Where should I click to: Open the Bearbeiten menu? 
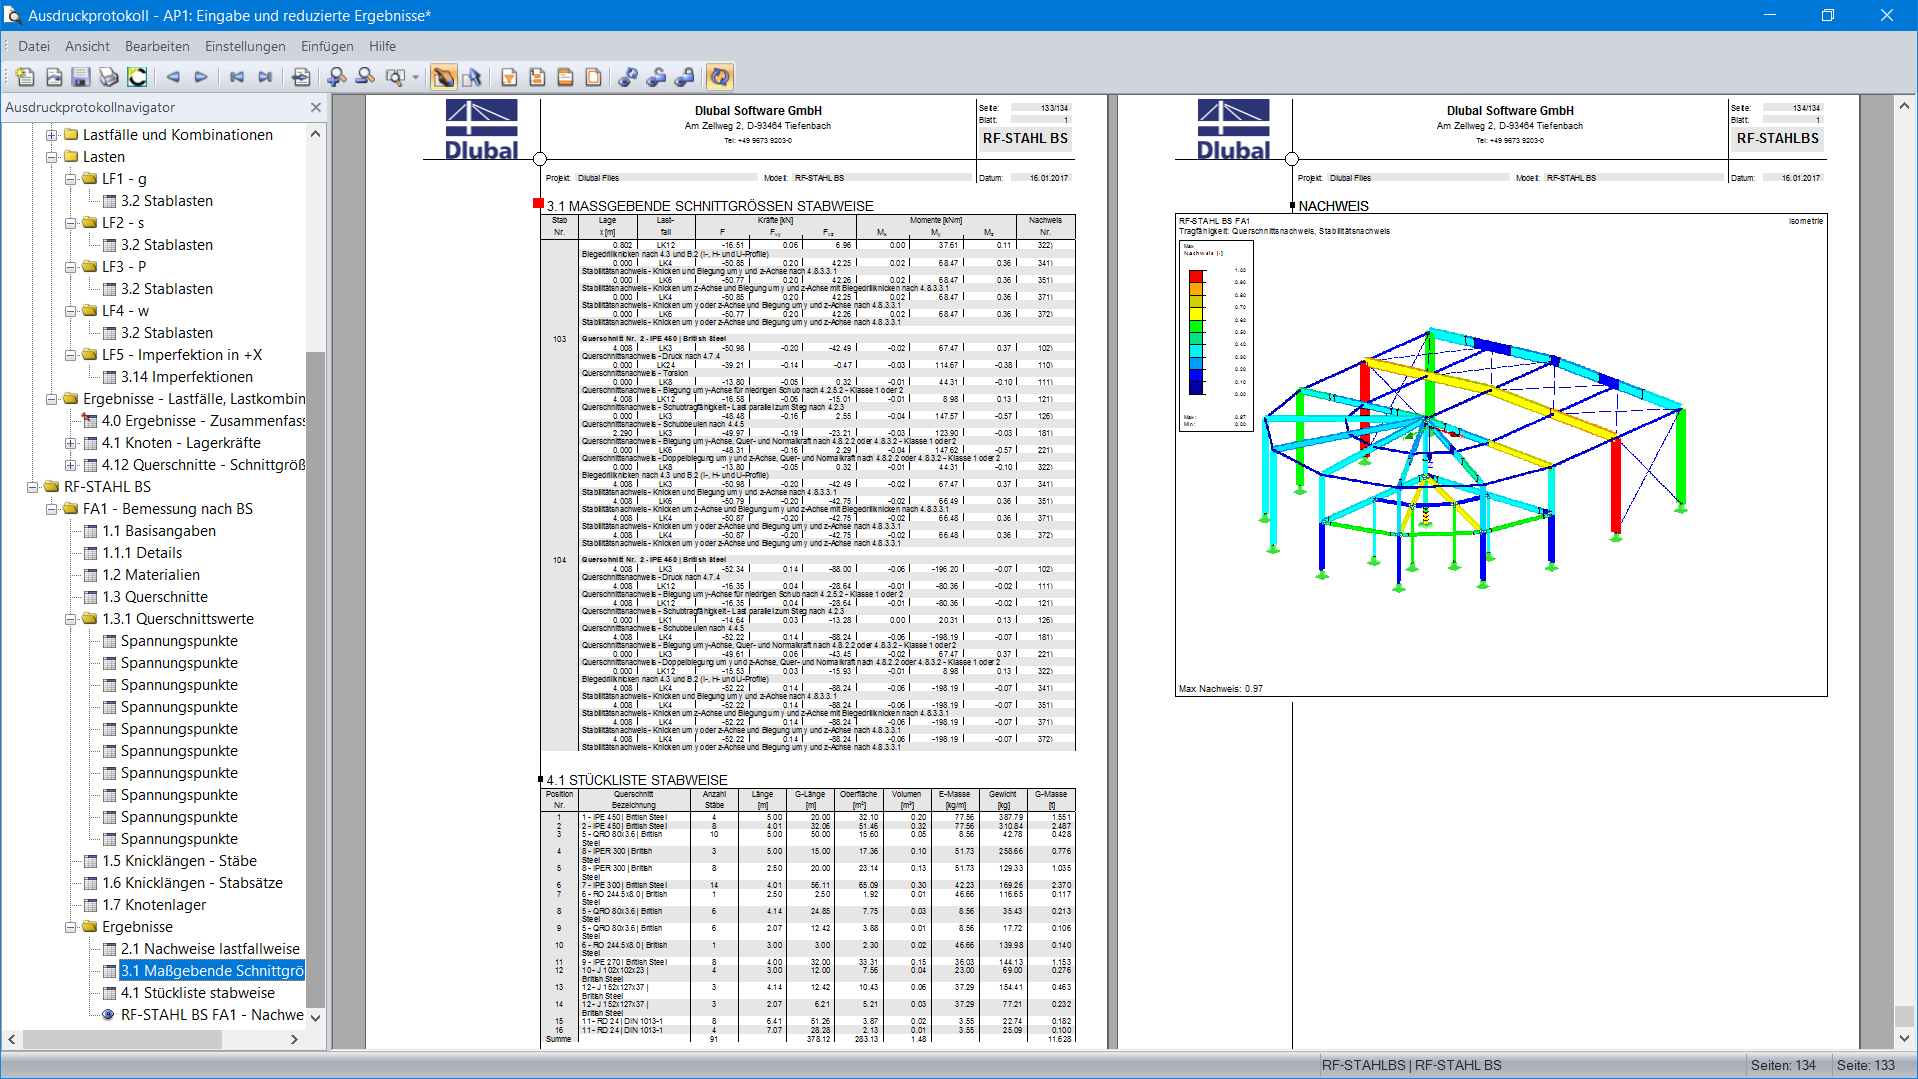(157, 46)
